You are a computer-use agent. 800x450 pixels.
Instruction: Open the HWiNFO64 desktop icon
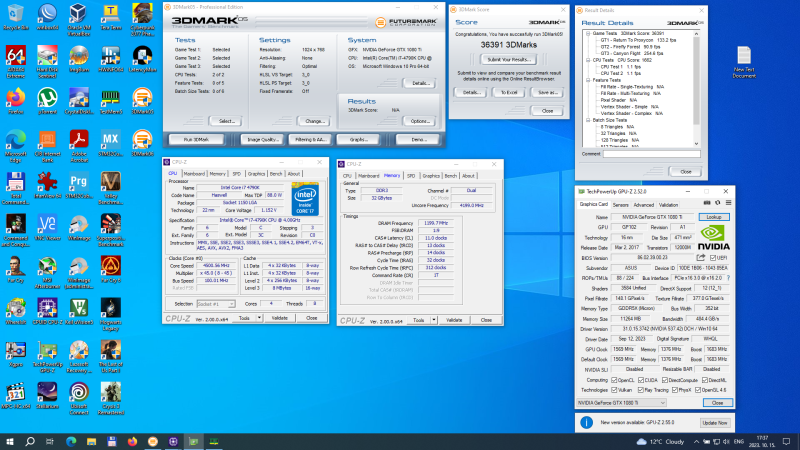click(x=110, y=59)
